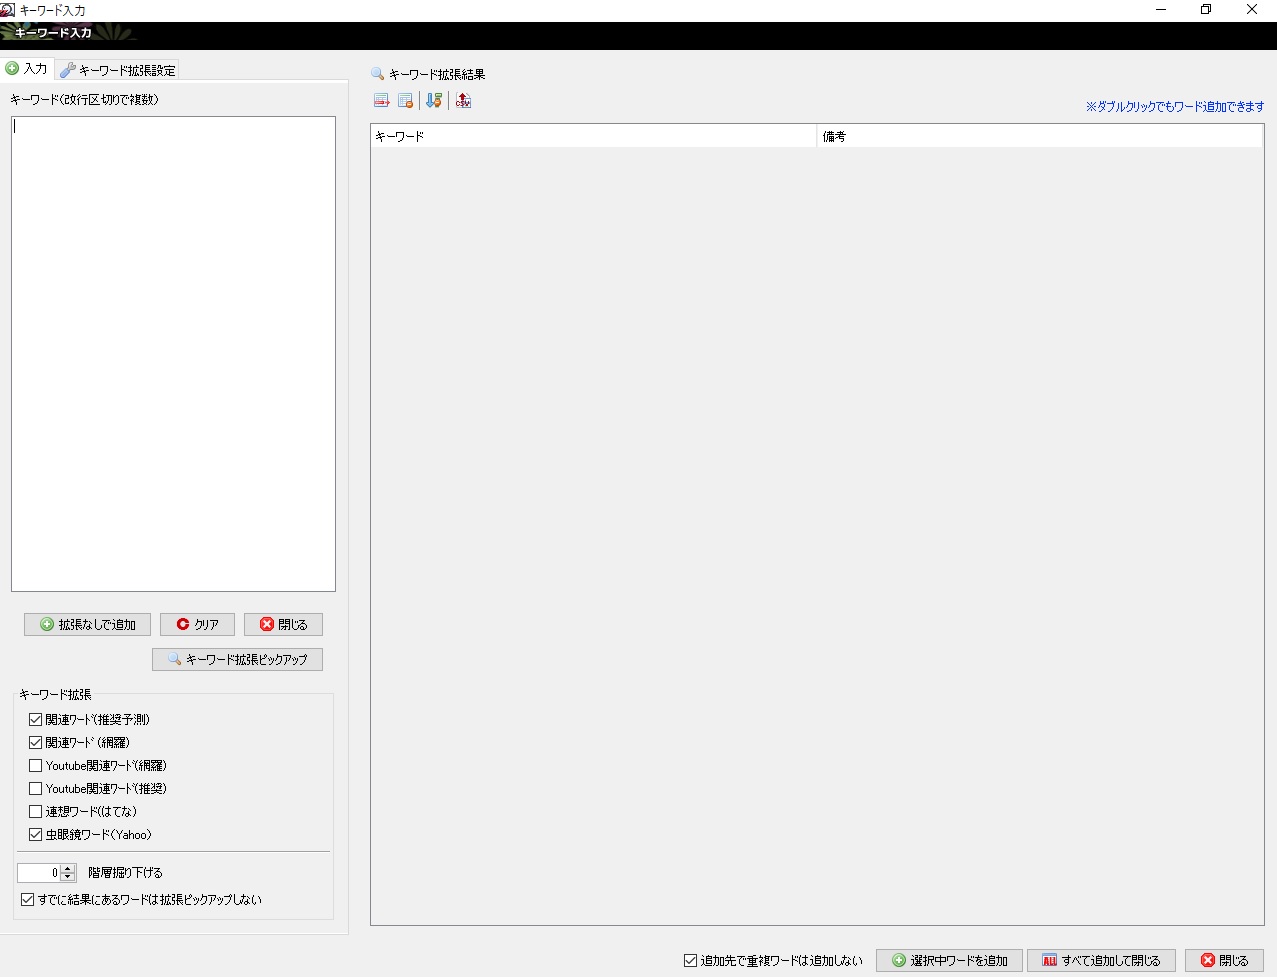Image resolution: width=1277 pixels, height=977 pixels.
Task: Decrease 階層掘り下げる value with down arrow
Action: coord(68,878)
